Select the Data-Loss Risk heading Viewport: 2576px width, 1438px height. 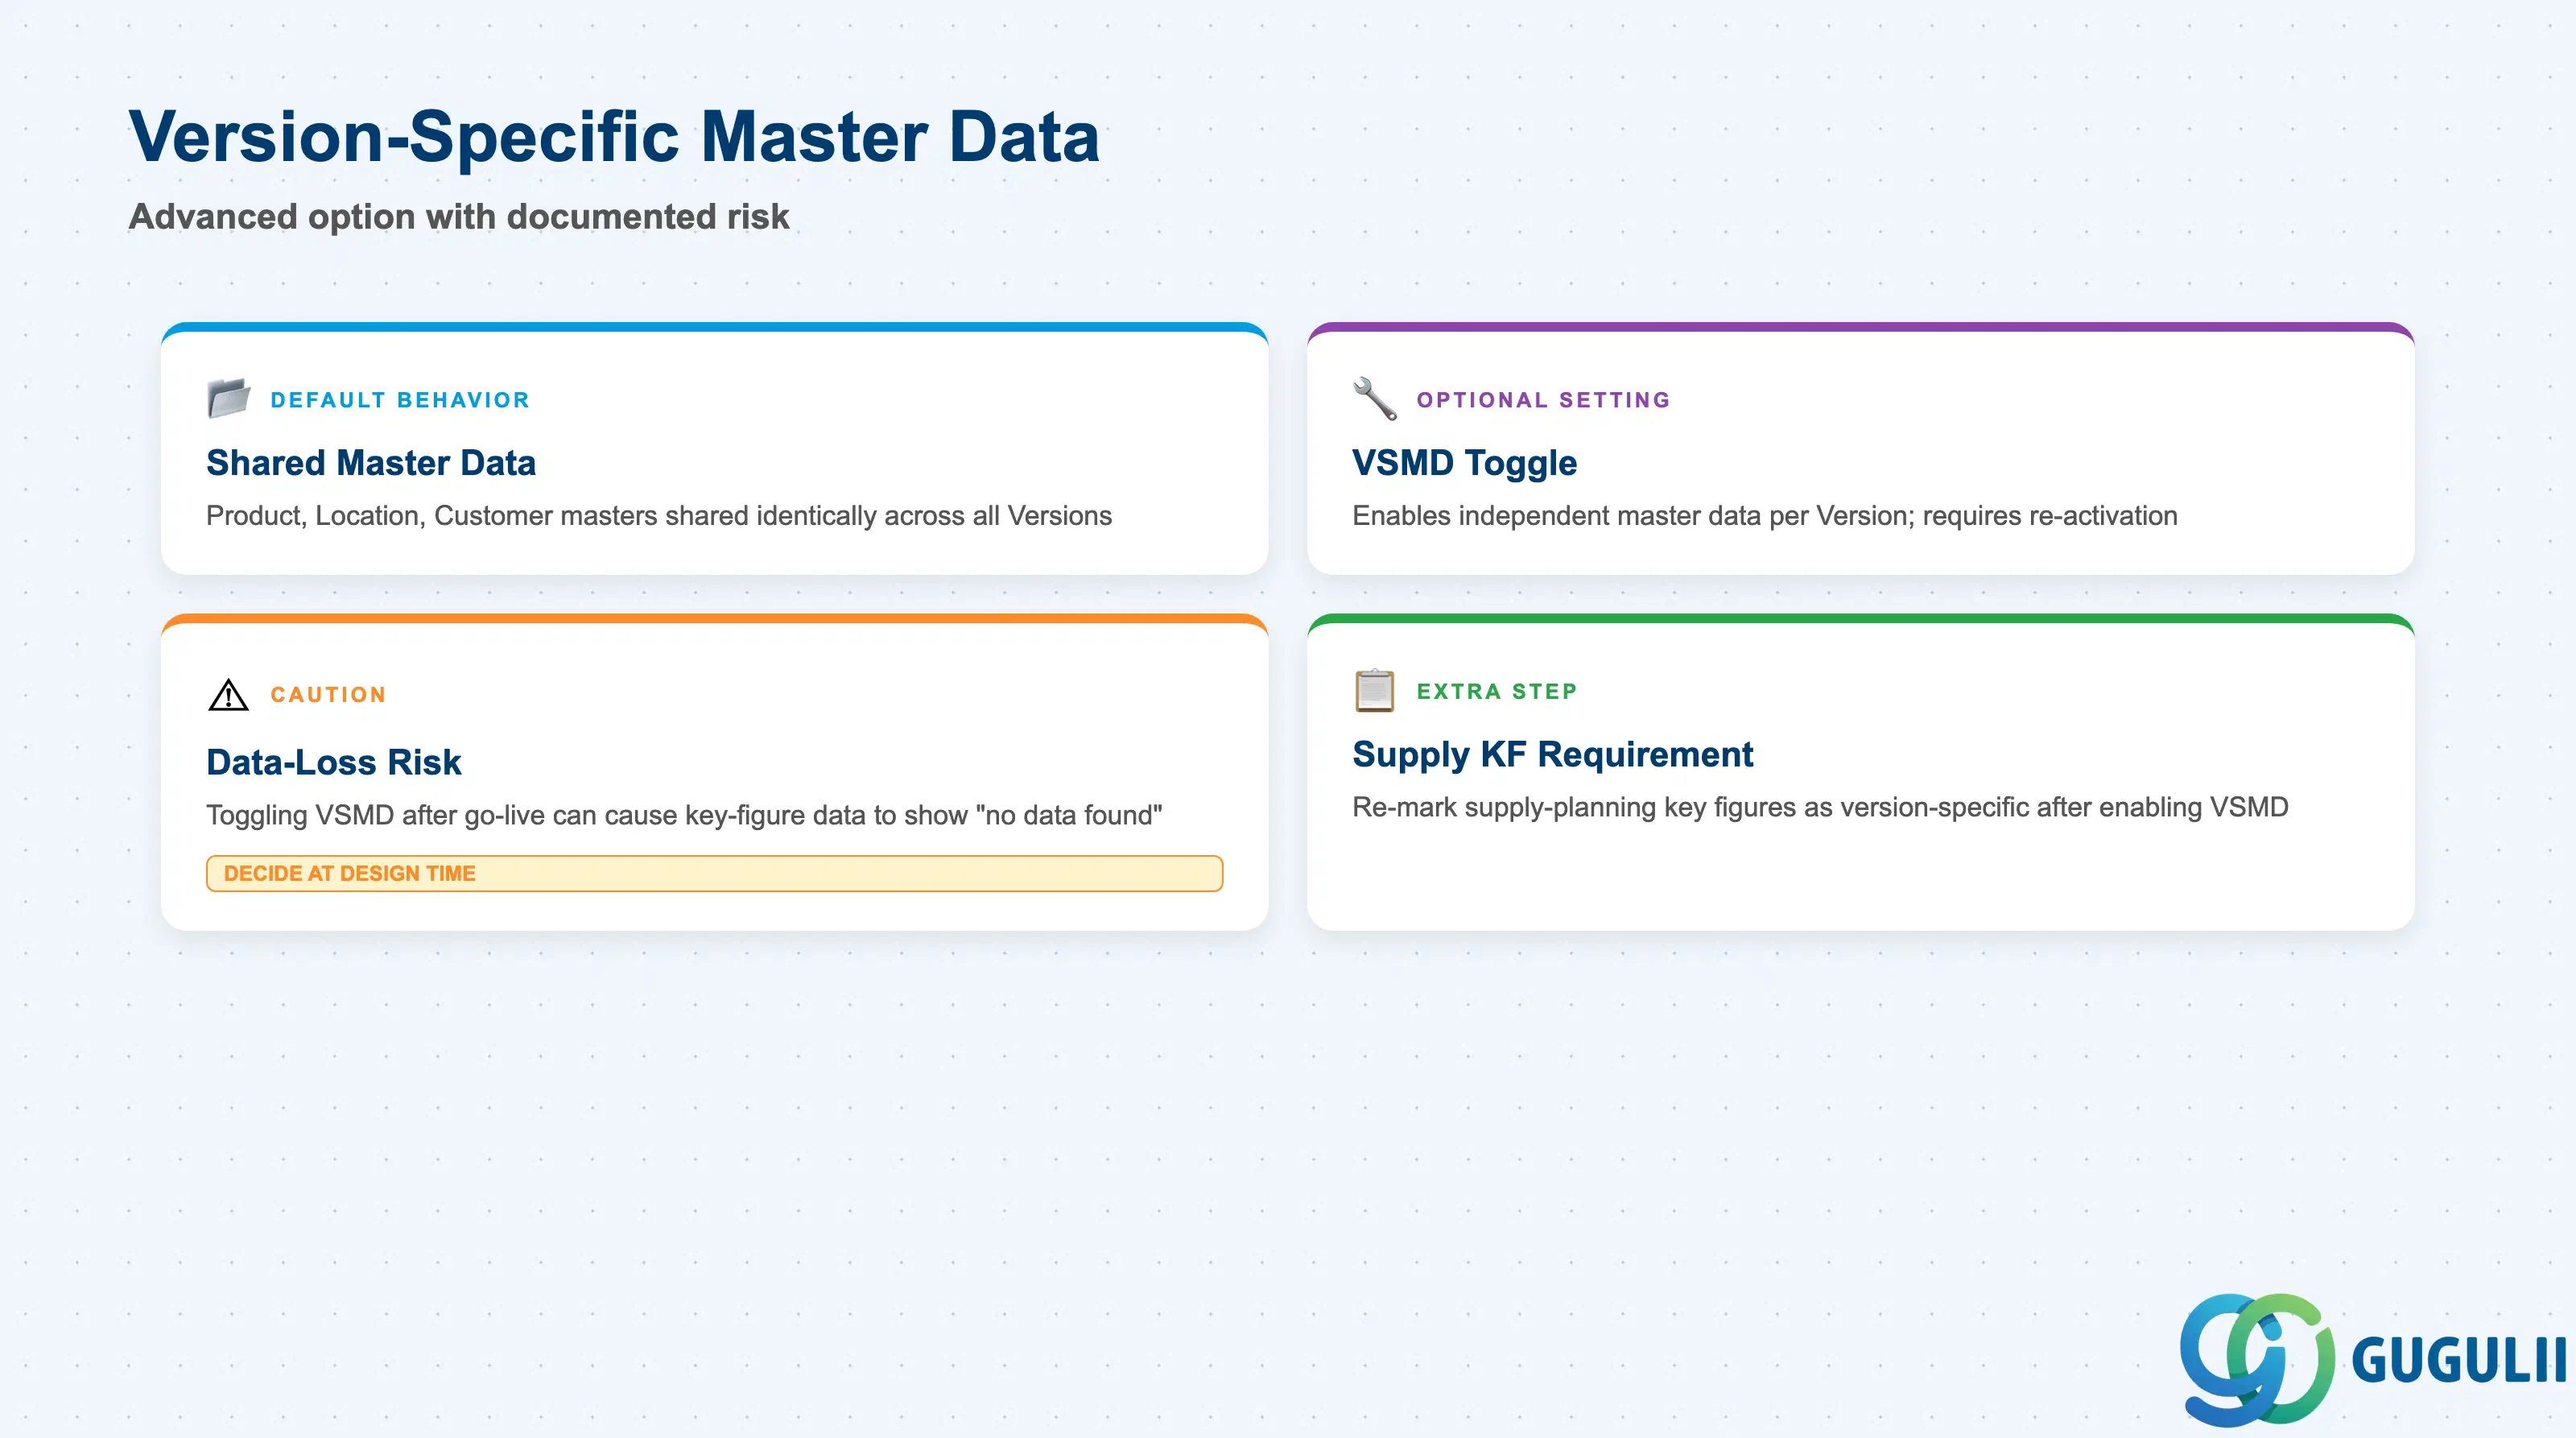[334, 762]
